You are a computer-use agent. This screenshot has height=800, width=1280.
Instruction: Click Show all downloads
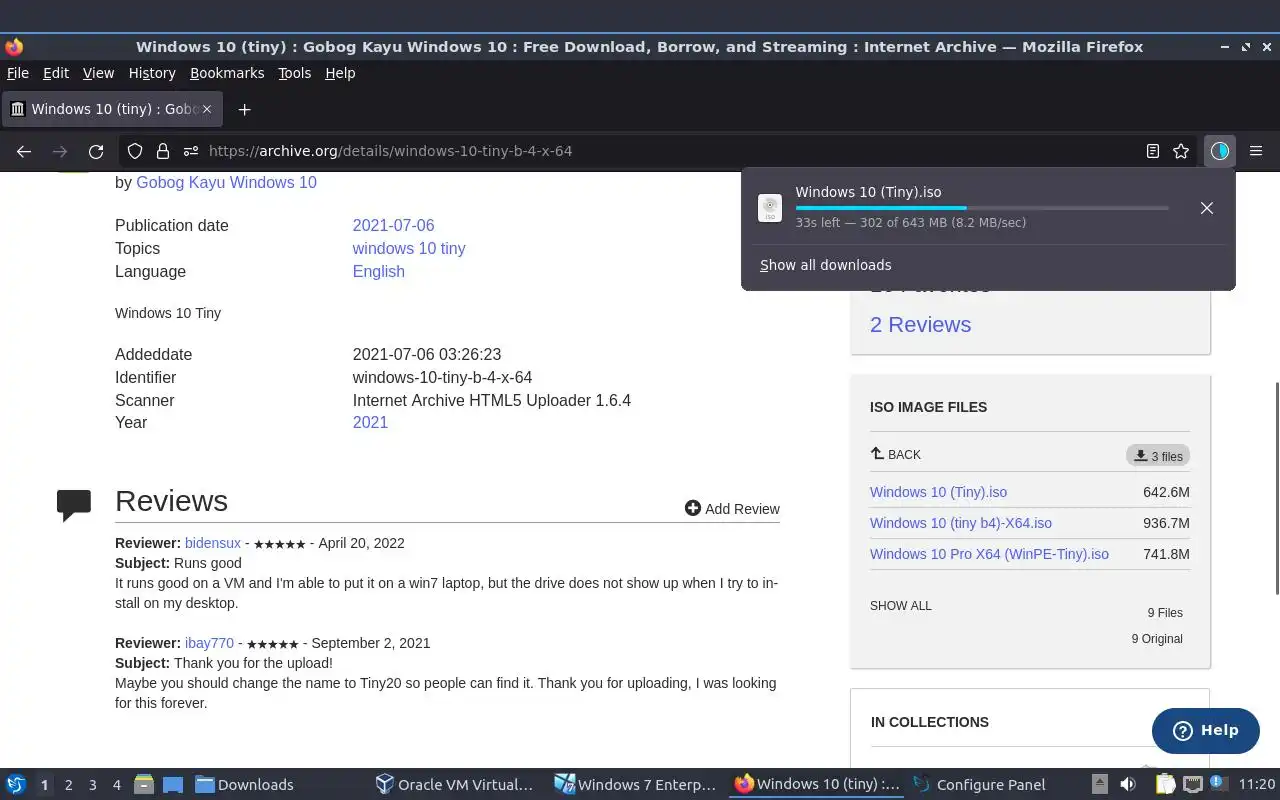(825, 265)
